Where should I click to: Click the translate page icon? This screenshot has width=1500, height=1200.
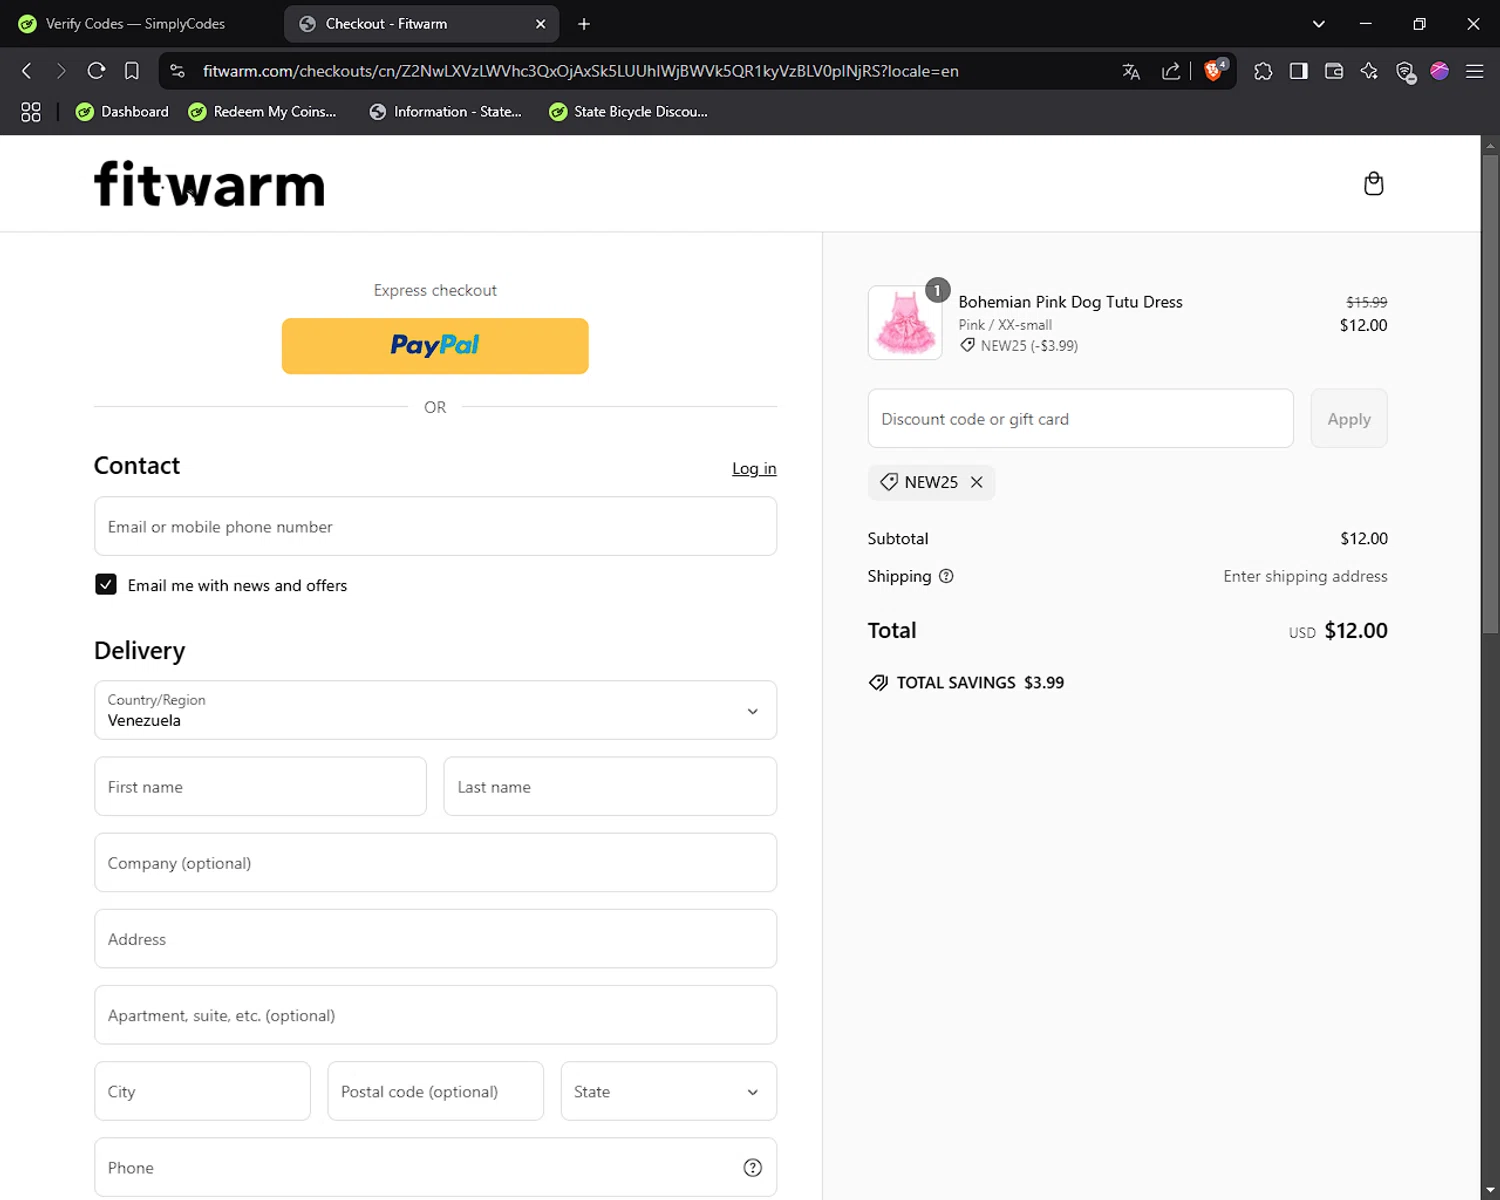pos(1131,71)
